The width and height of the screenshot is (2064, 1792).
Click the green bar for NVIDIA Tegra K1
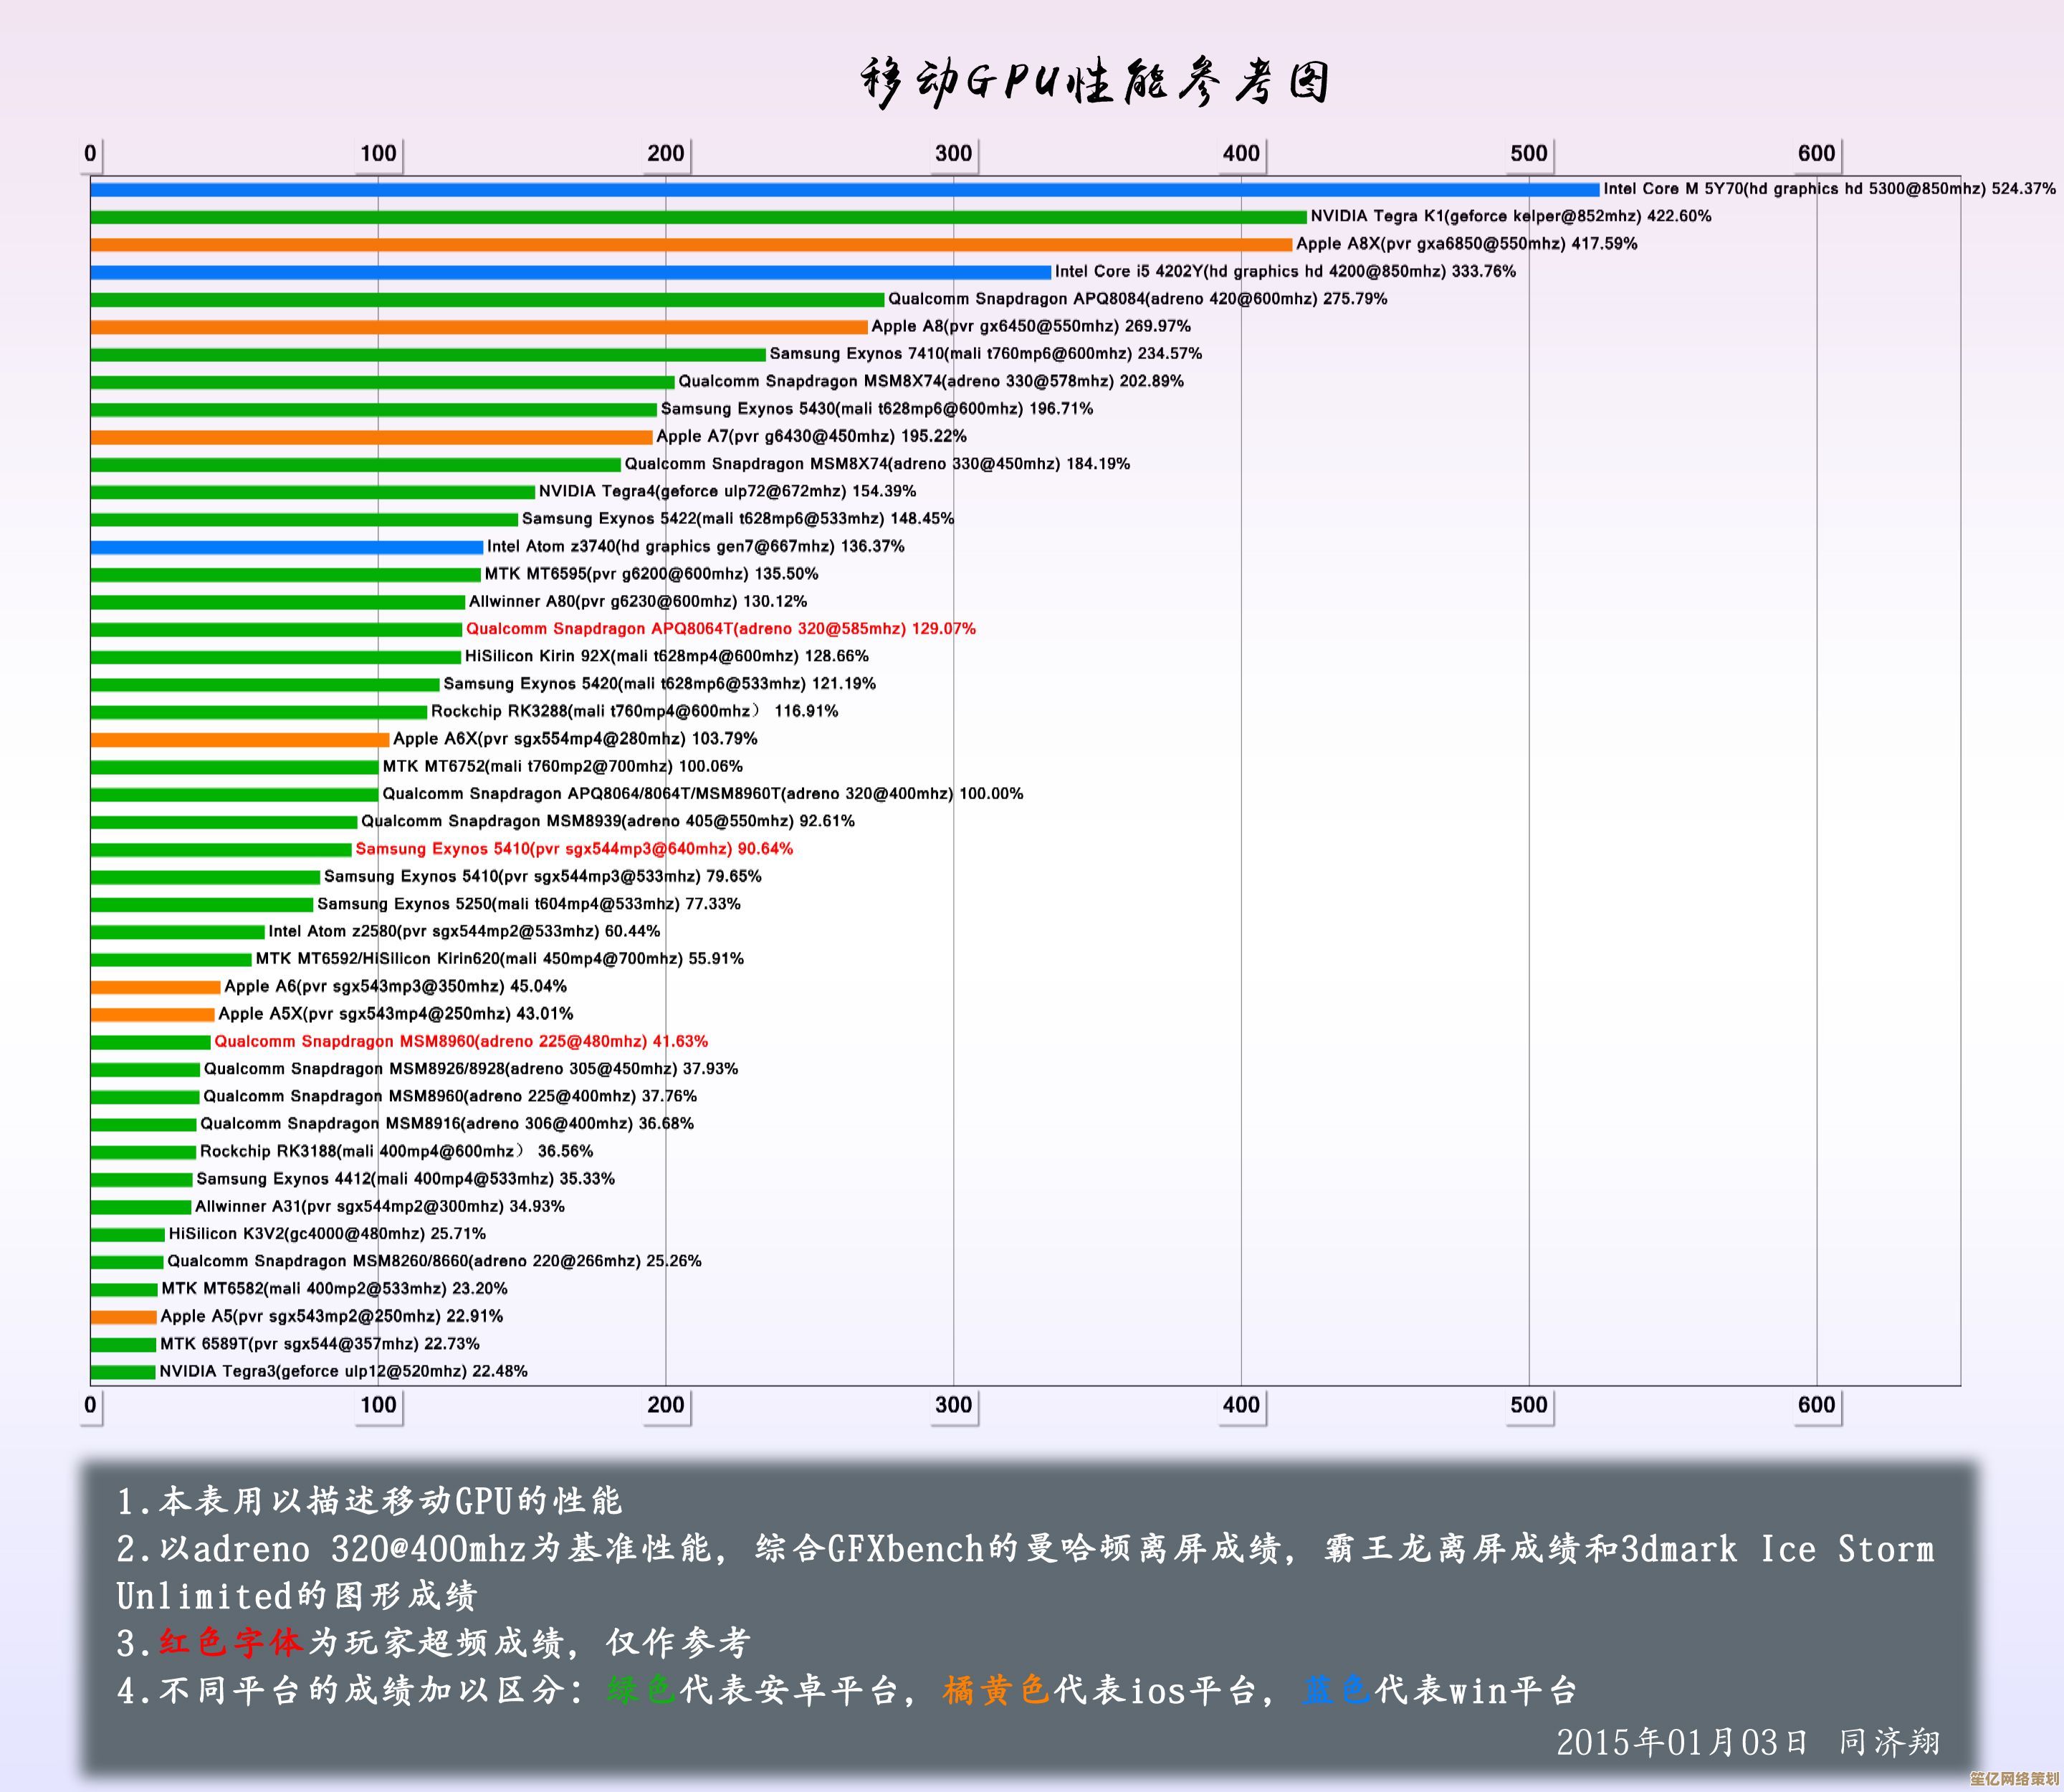pyautogui.click(x=699, y=217)
